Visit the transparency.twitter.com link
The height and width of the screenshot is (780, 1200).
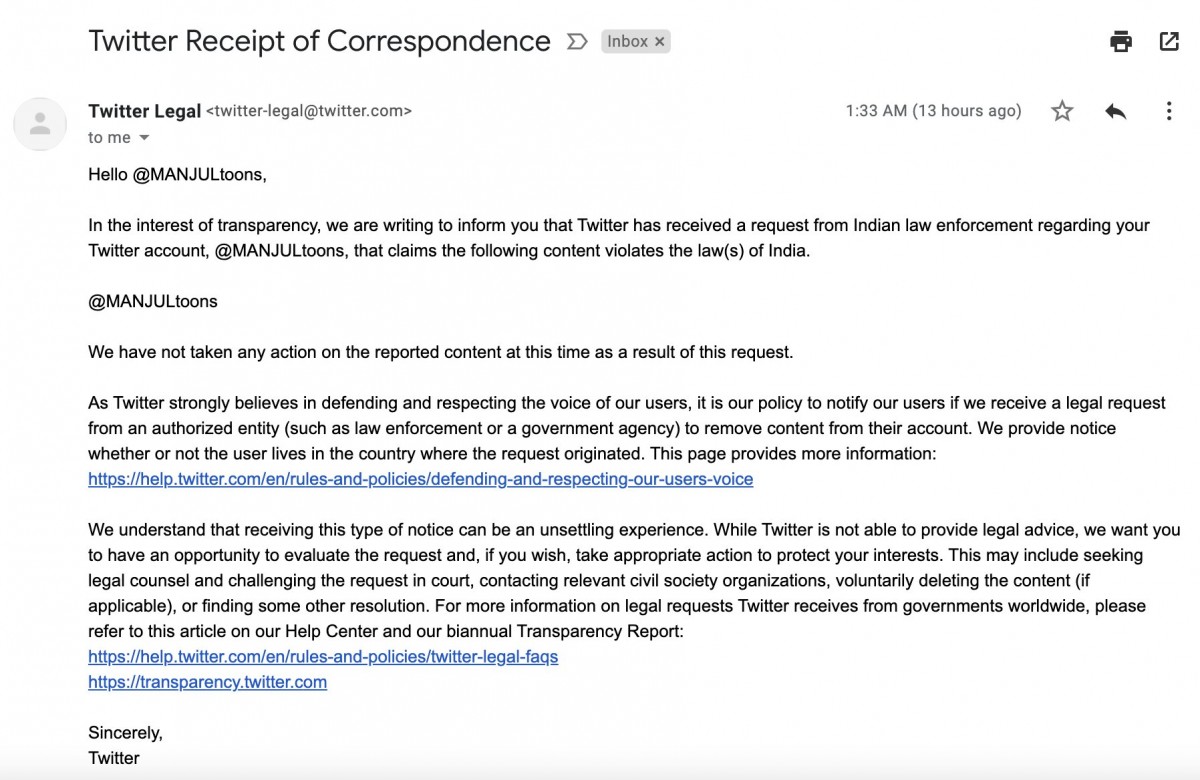tap(207, 682)
